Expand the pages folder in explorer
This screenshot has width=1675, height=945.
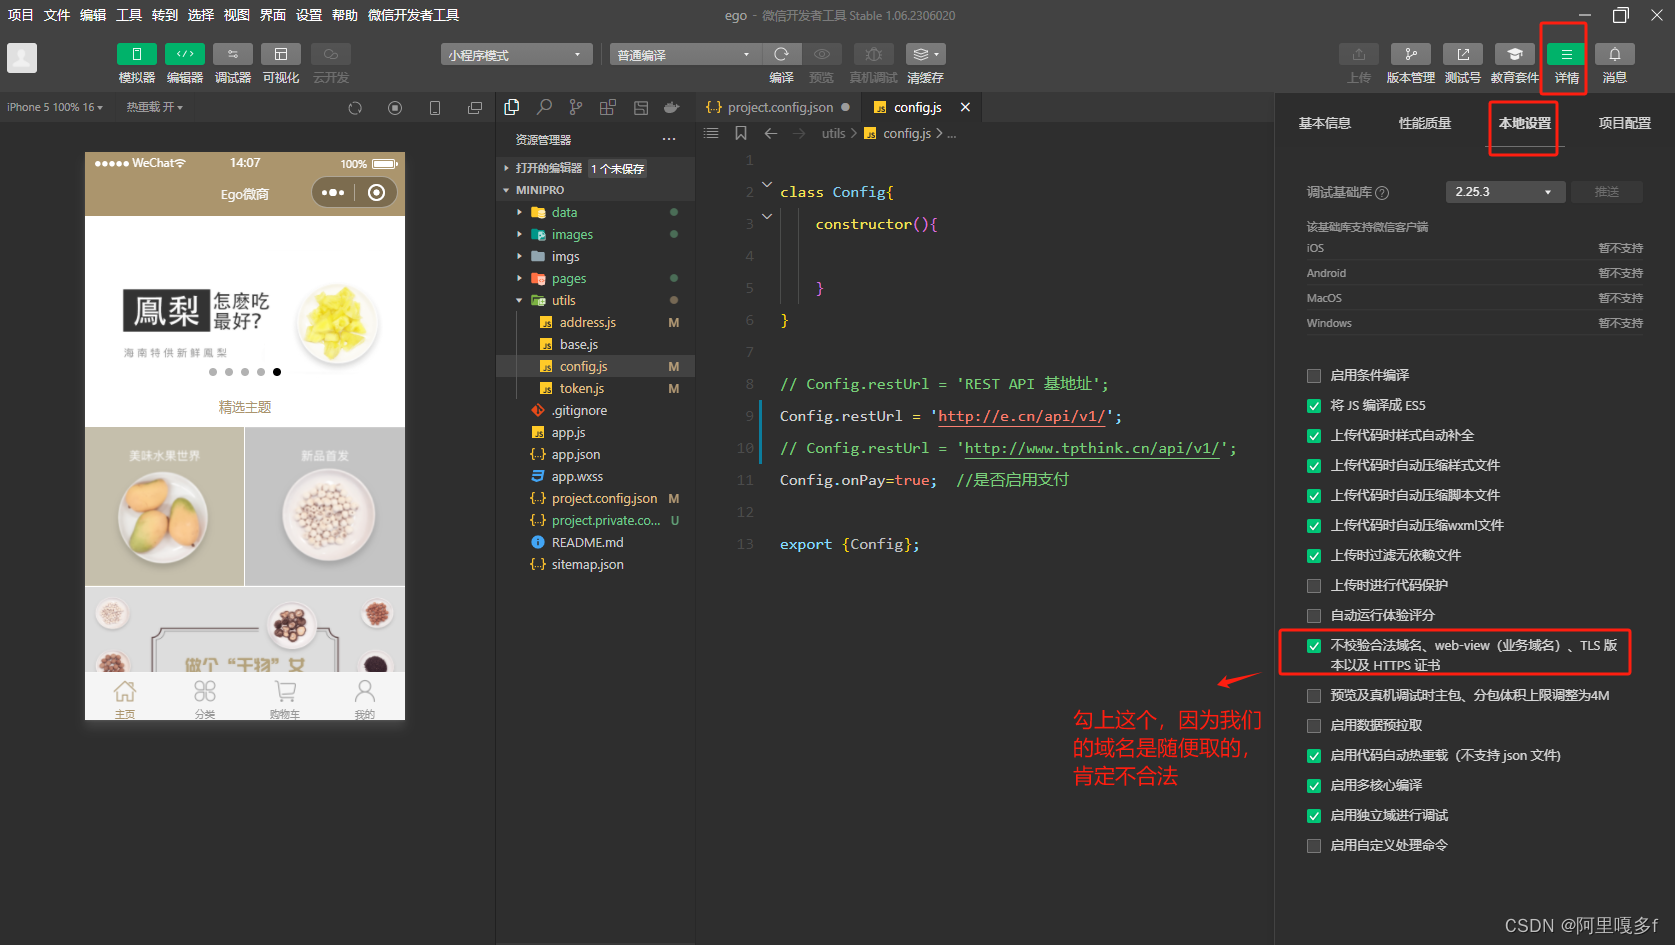pyautogui.click(x=568, y=279)
